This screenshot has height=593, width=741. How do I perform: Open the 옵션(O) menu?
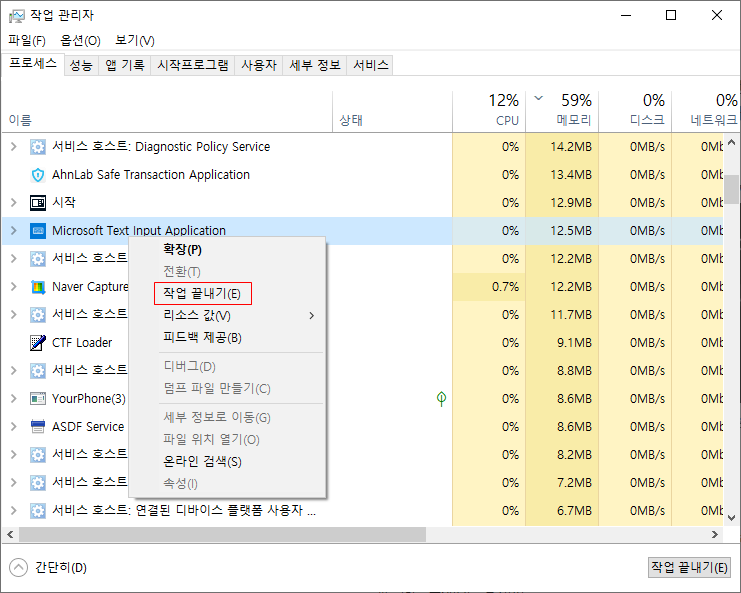point(80,41)
